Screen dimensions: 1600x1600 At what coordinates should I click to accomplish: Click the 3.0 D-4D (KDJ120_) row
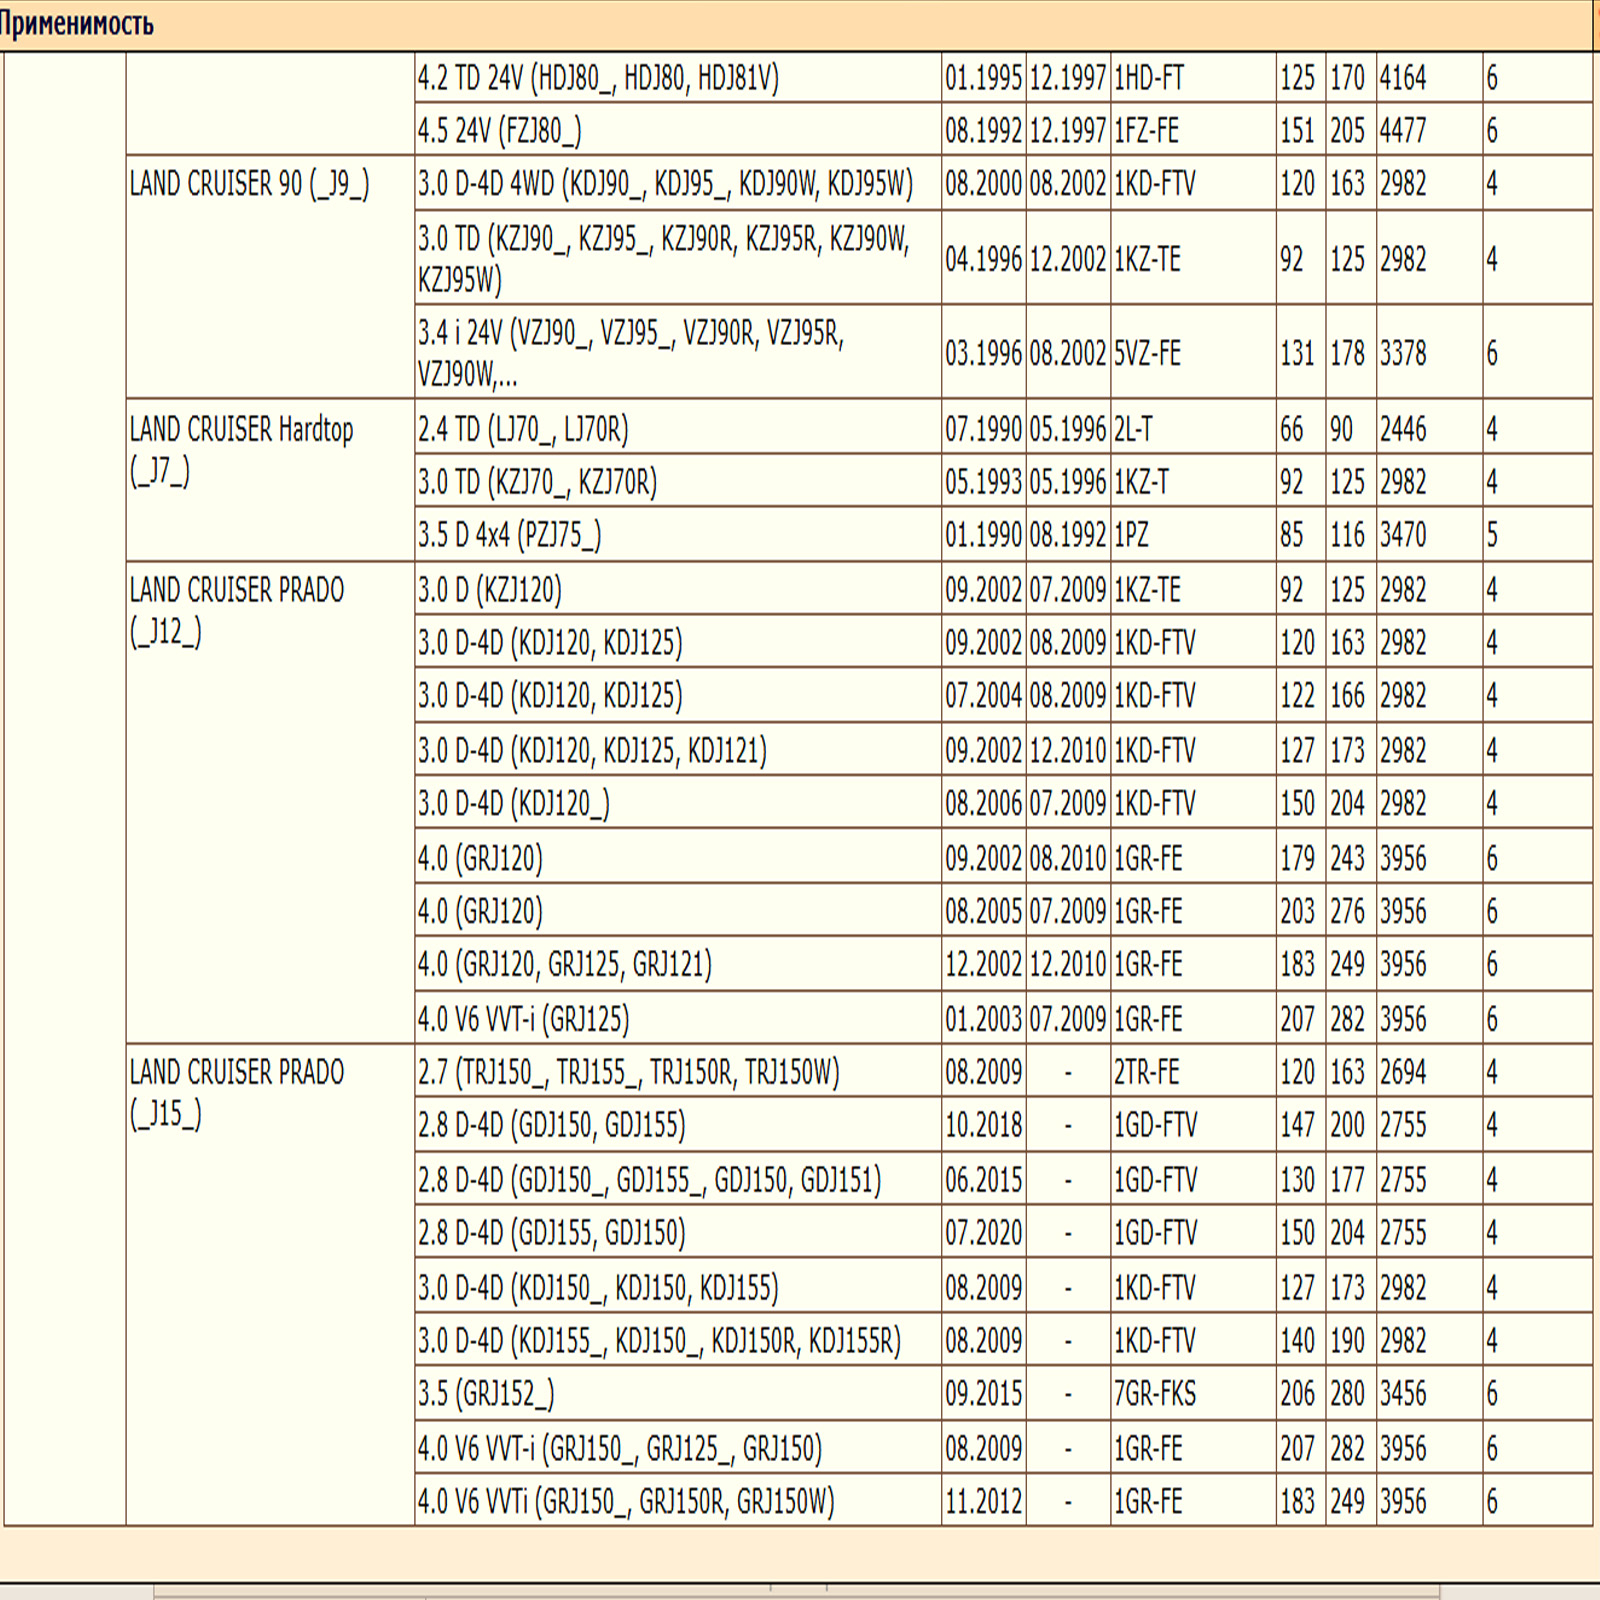point(513,803)
